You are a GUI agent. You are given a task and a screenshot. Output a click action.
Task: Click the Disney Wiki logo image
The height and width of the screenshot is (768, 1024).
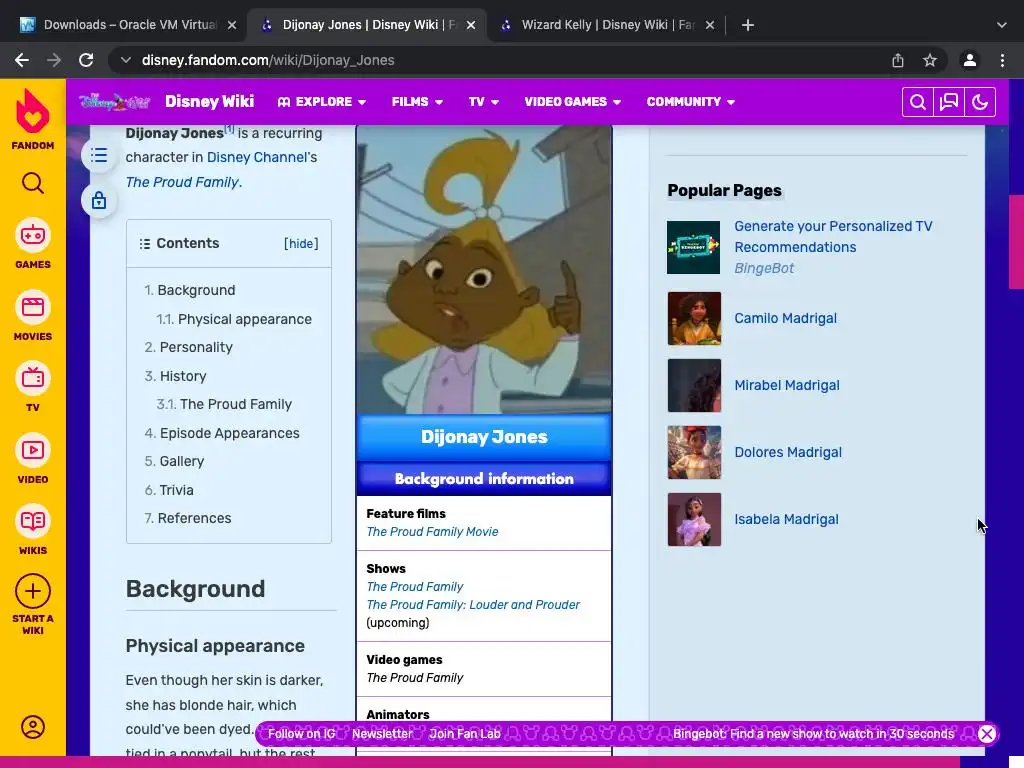(x=114, y=102)
